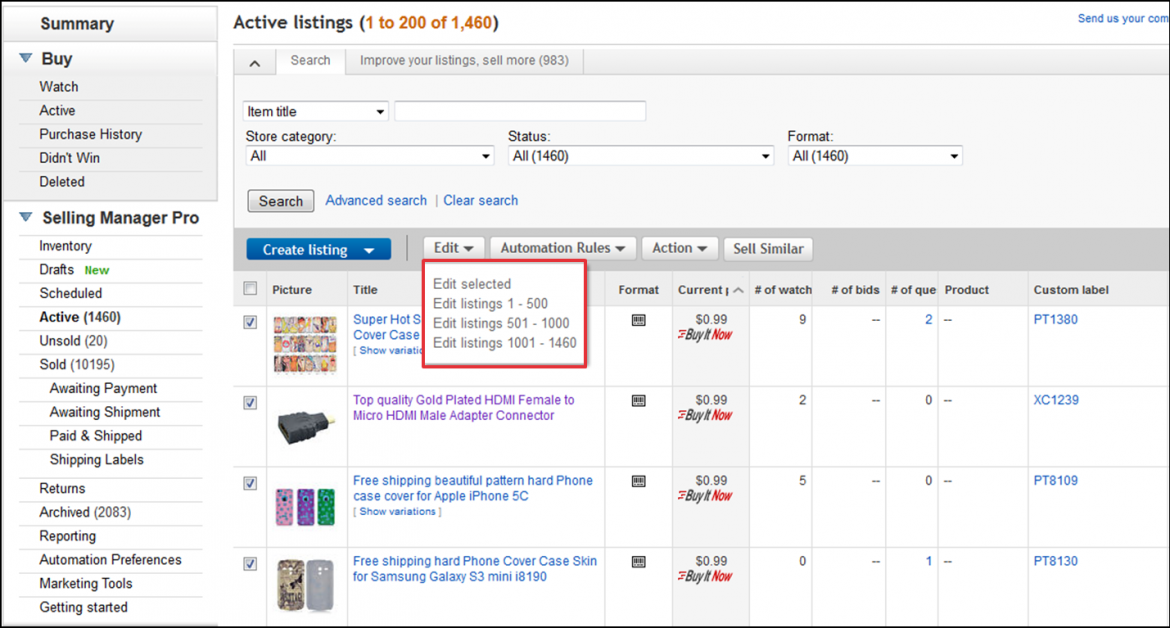This screenshot has width=1170, height=628.
Task: Open the Status dropdown
Action: pyautogui.click(x=640, y=156)
